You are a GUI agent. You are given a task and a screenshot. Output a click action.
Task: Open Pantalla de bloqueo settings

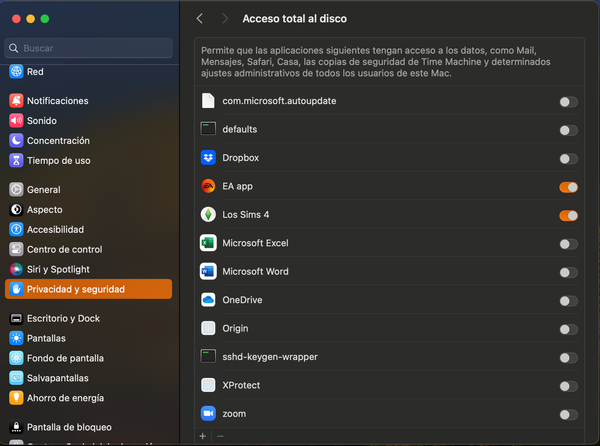tap(88, 427)
